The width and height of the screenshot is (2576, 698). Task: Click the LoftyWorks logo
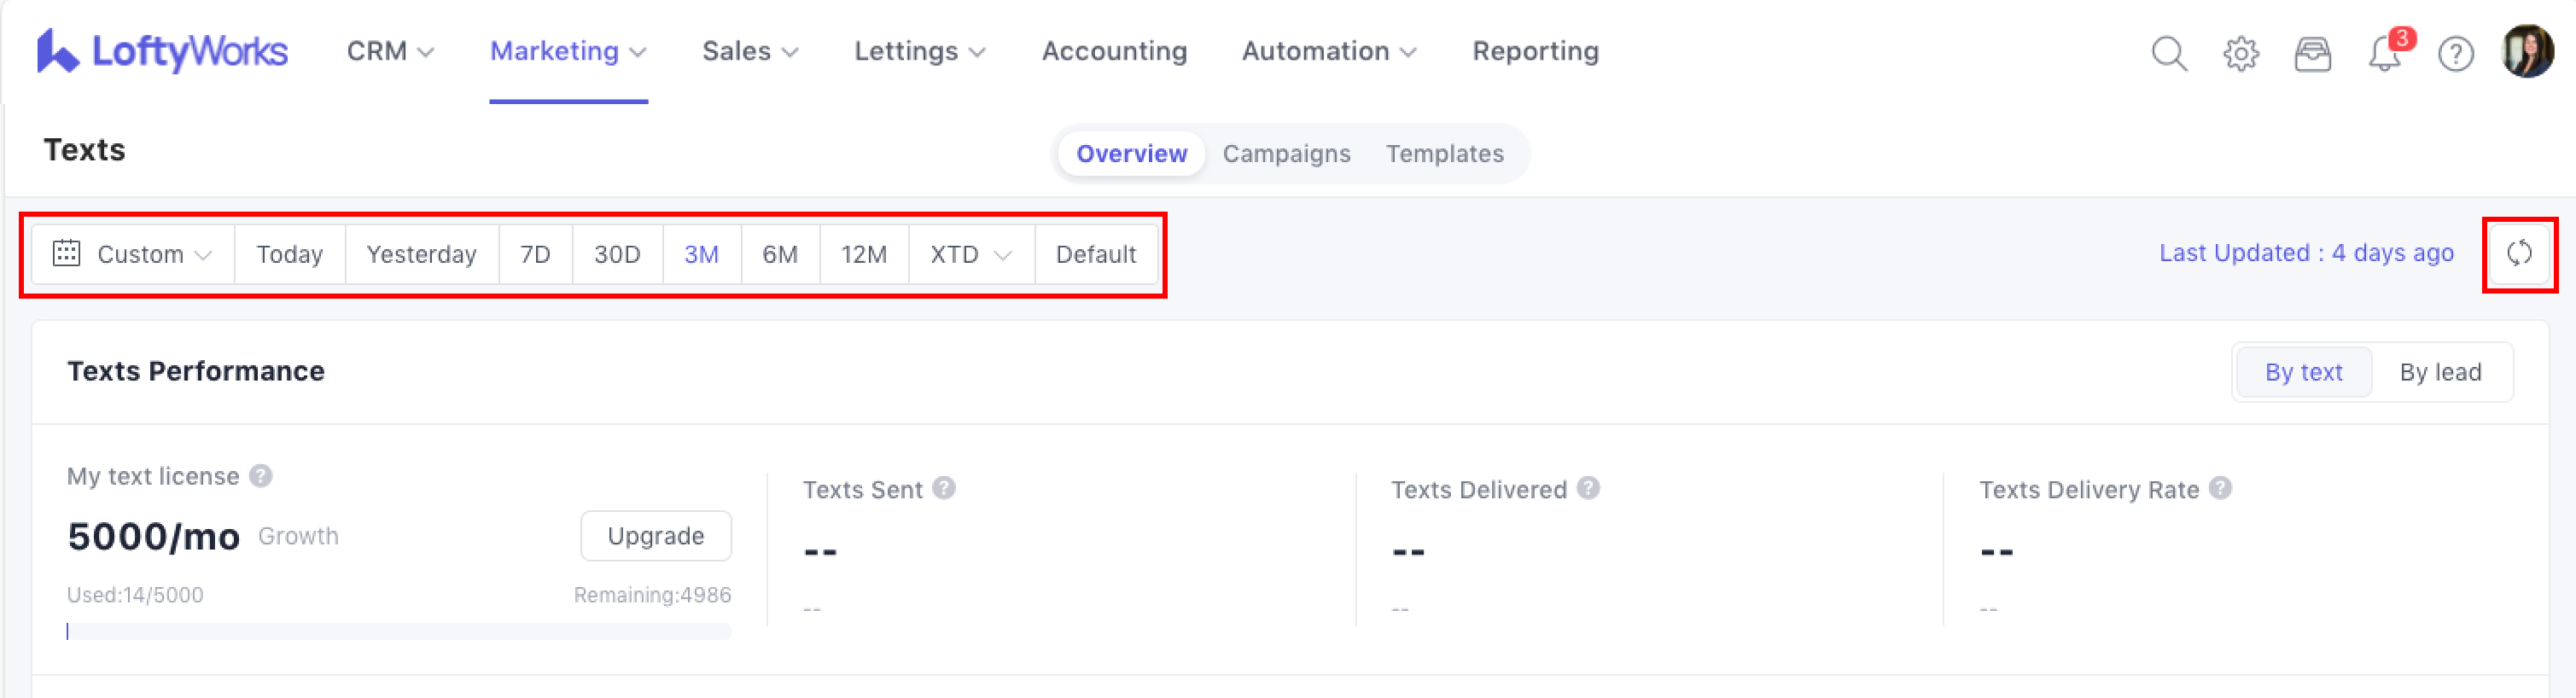[x=162, y=51]
